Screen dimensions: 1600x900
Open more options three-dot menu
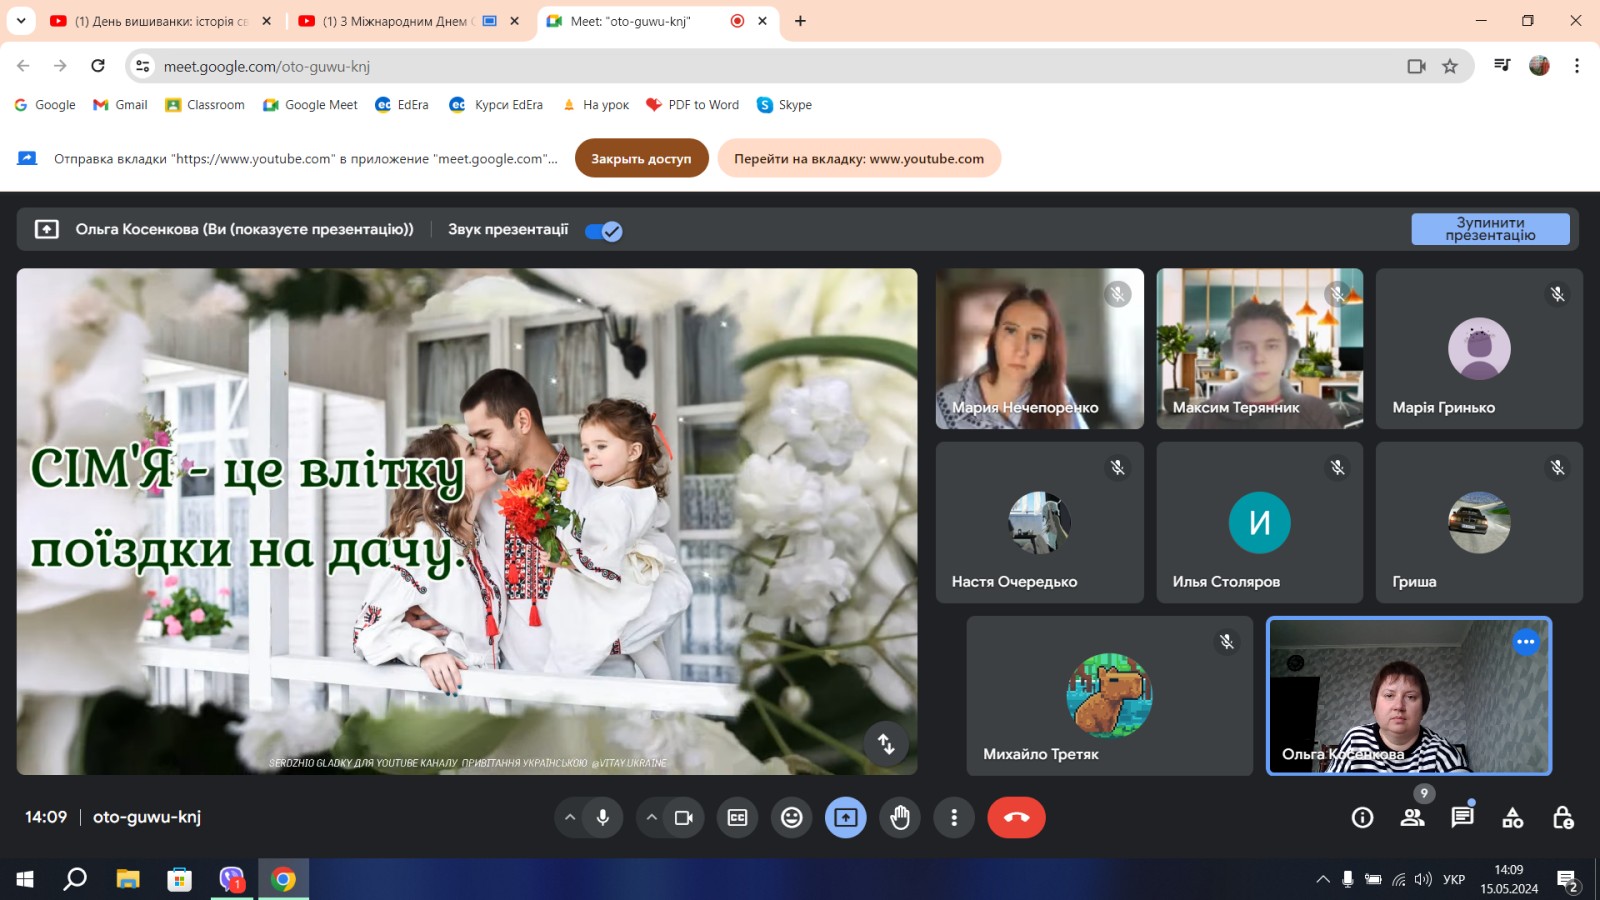954,818
